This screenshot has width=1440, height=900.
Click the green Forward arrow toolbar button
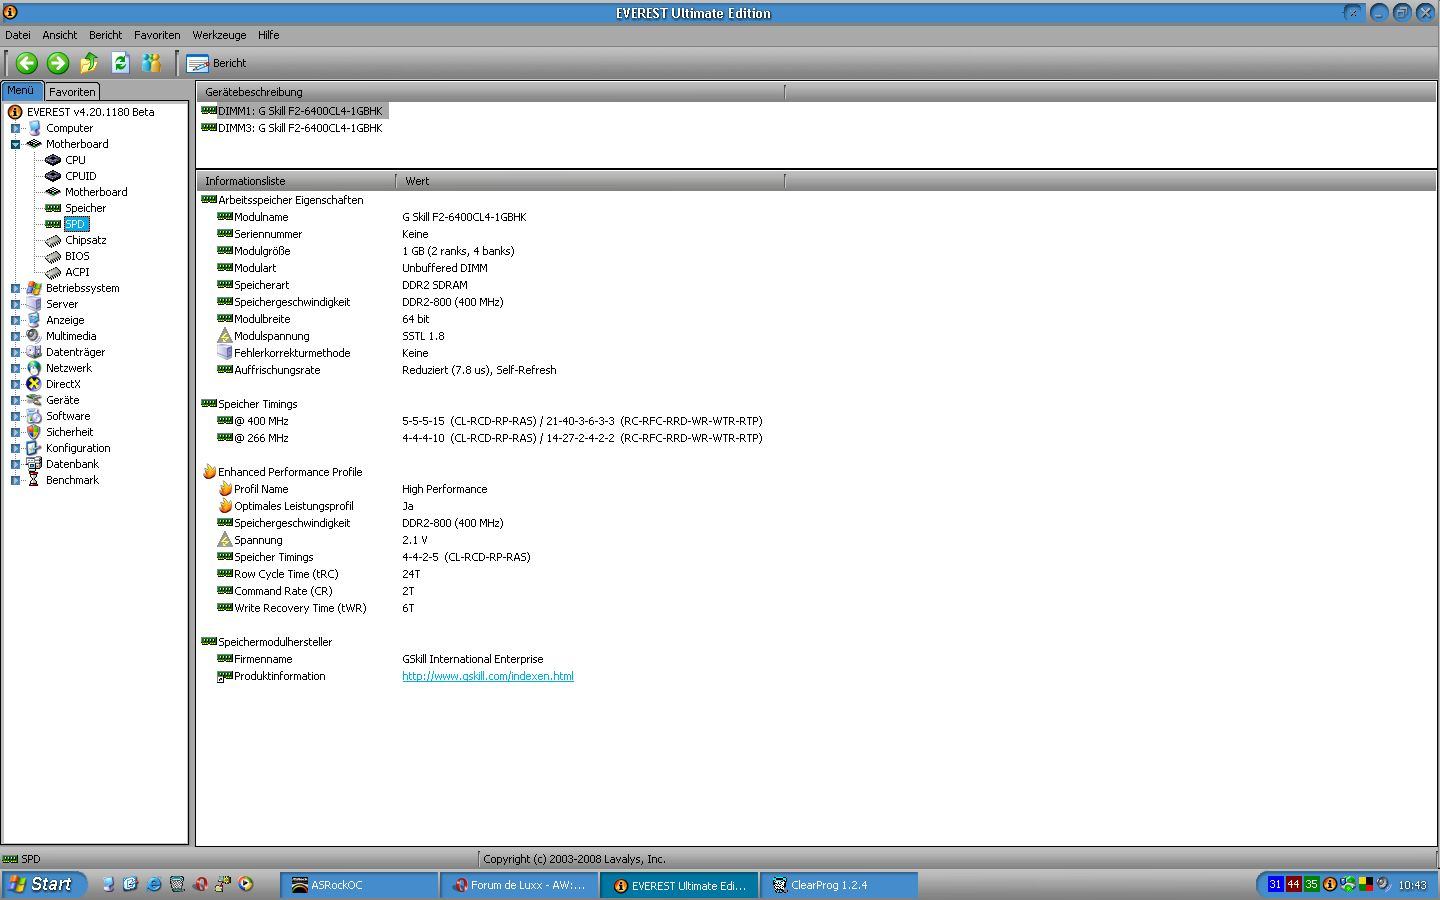(x=58, y=63)
